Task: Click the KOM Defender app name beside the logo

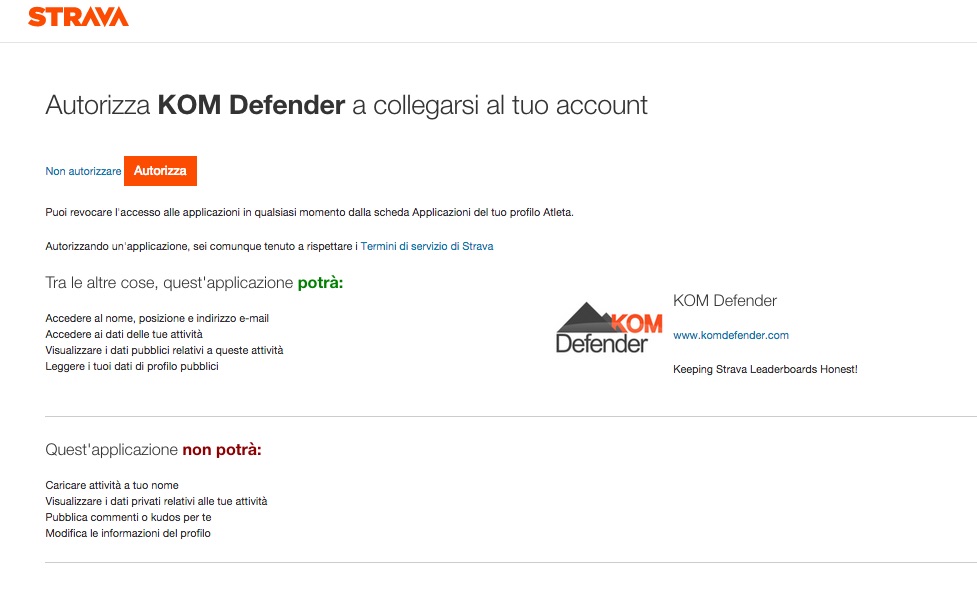Action: [725, 301]
